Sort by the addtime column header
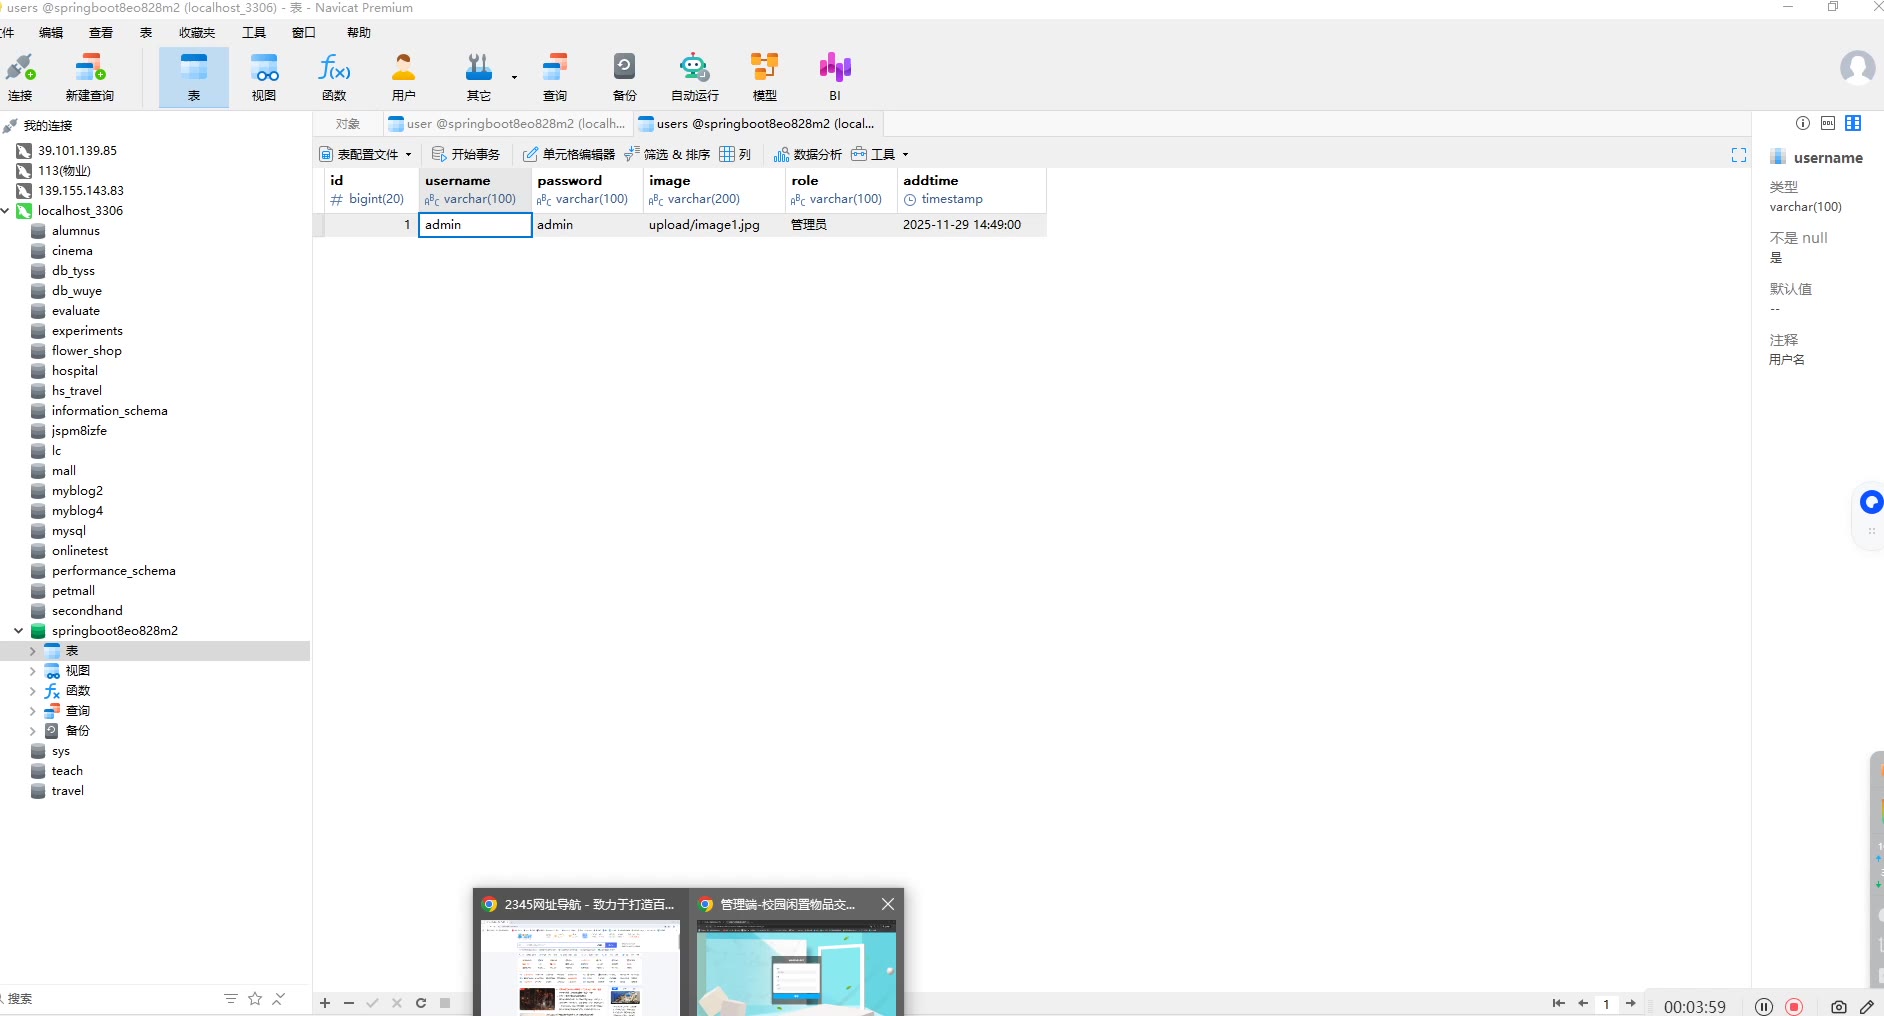 coord(971,190)
